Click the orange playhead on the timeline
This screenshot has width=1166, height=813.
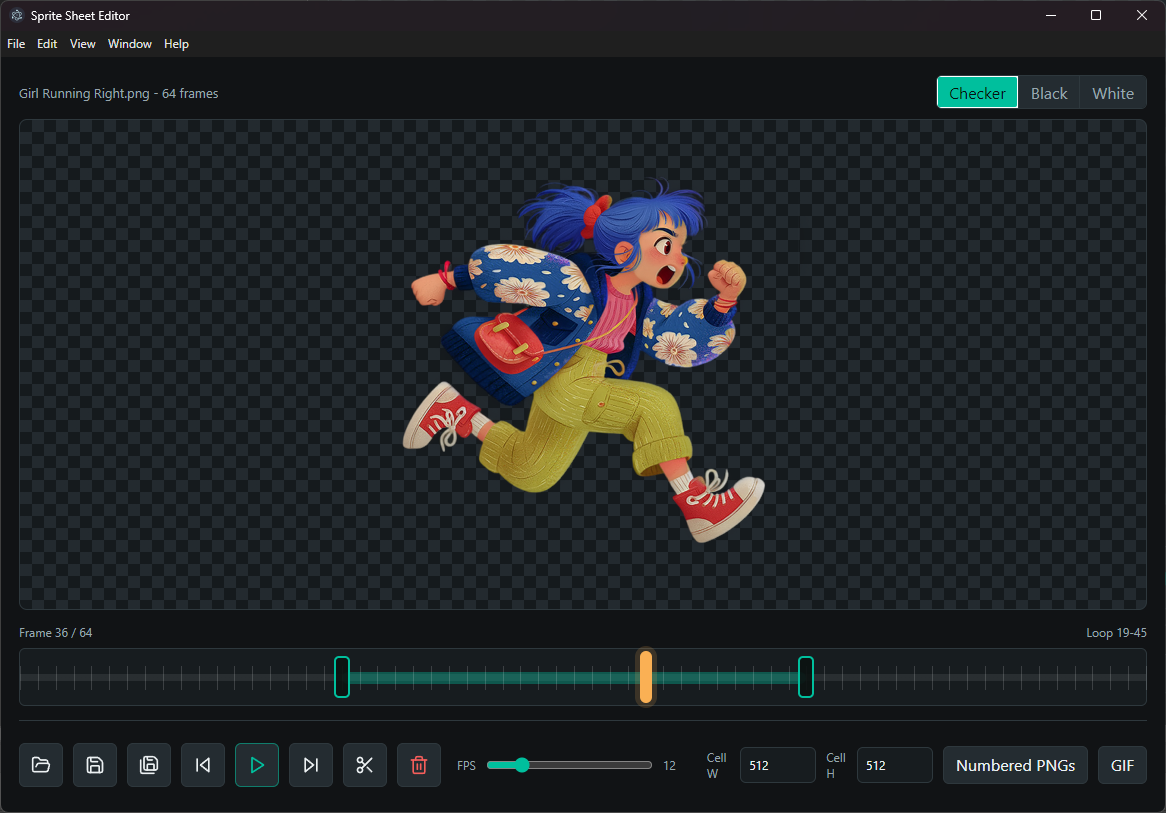(646, 677)
